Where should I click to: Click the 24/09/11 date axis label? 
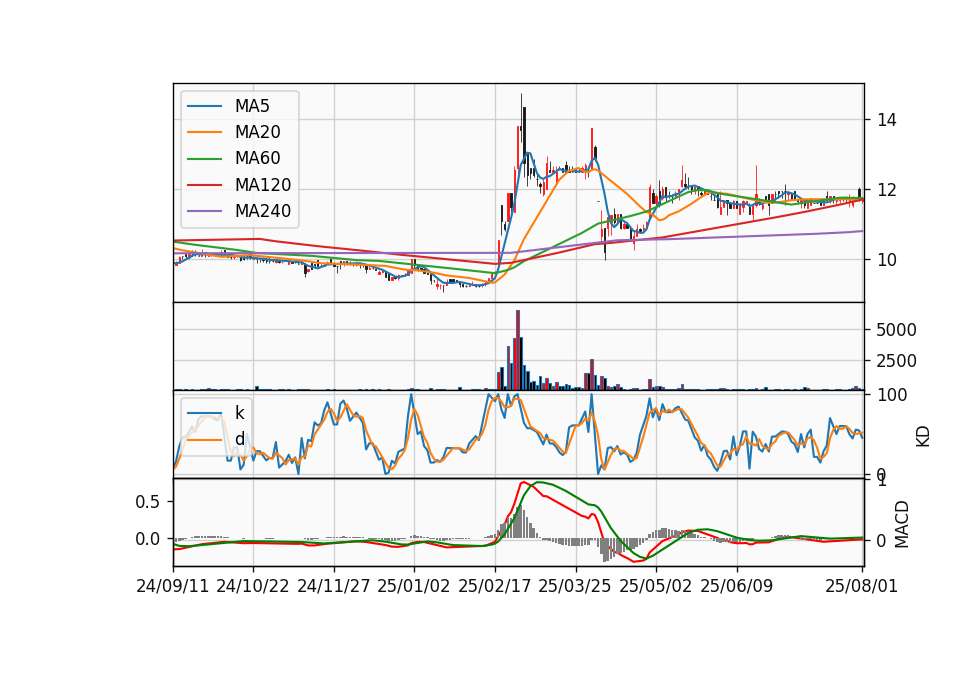coord(172,586)
